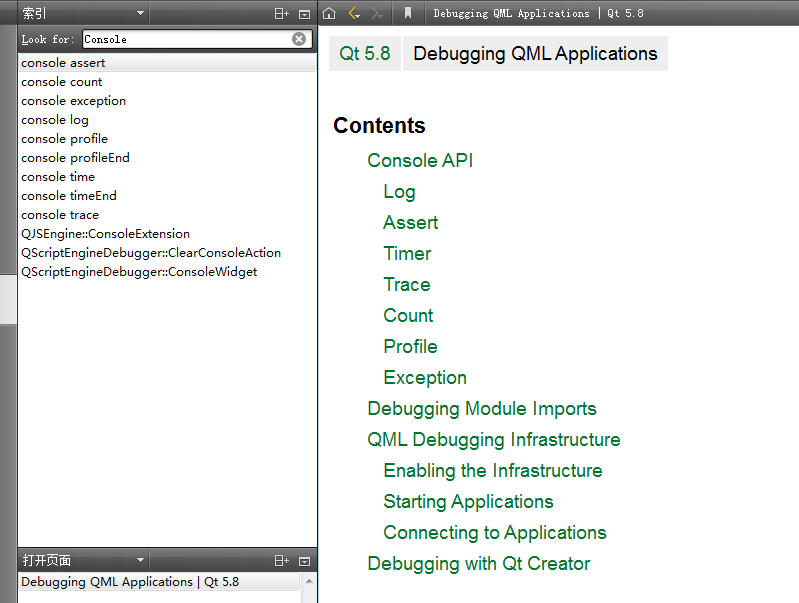Navigate back with the left arrow
The width and height of the screenshot is (799, 603).
(x=354, y=13)
